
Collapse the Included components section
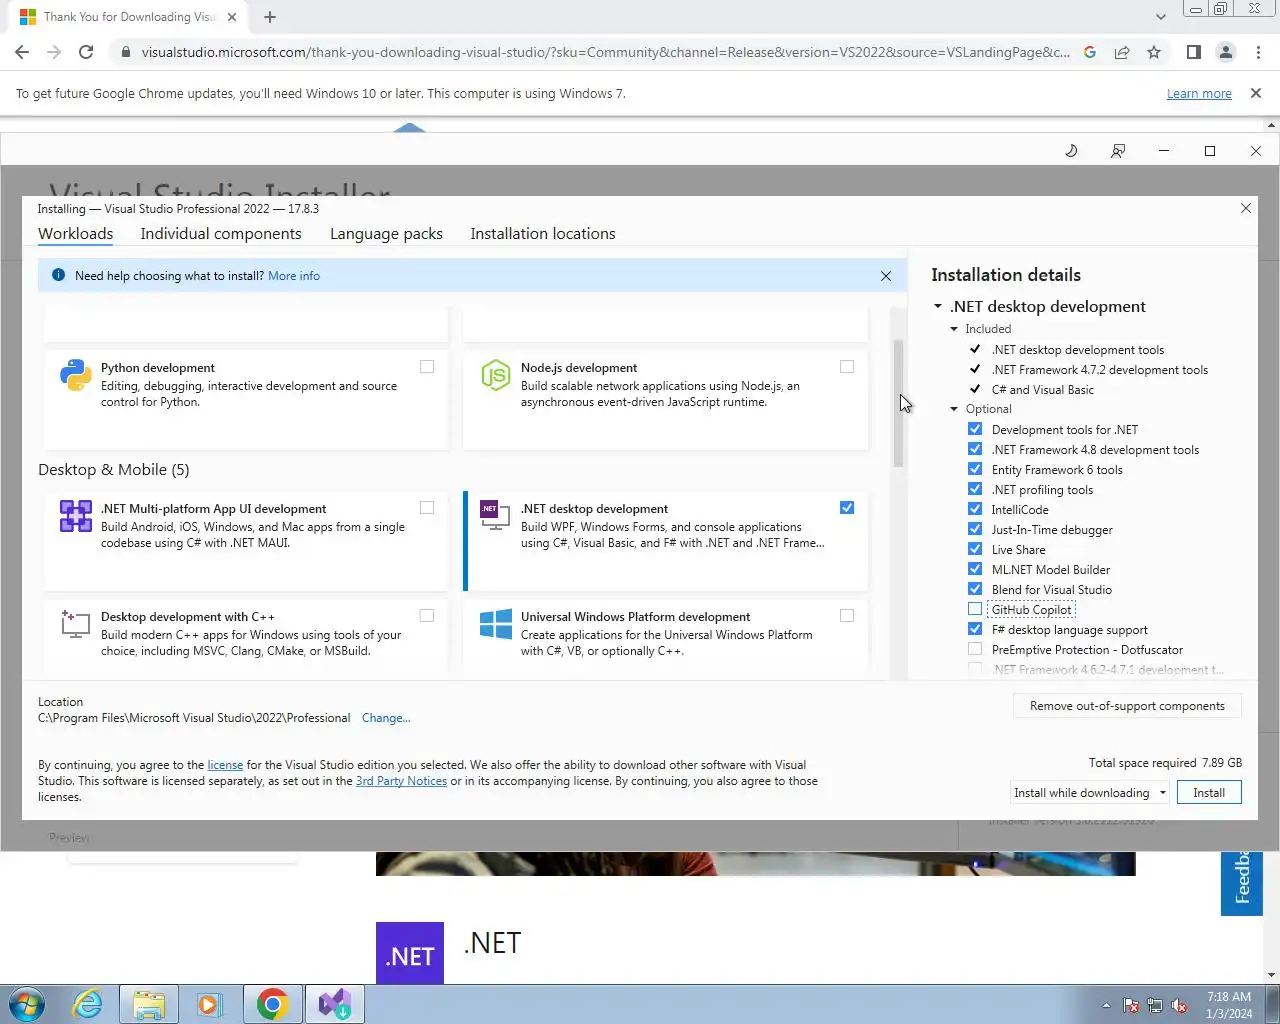pyautogui.click(x=954, y=329)
